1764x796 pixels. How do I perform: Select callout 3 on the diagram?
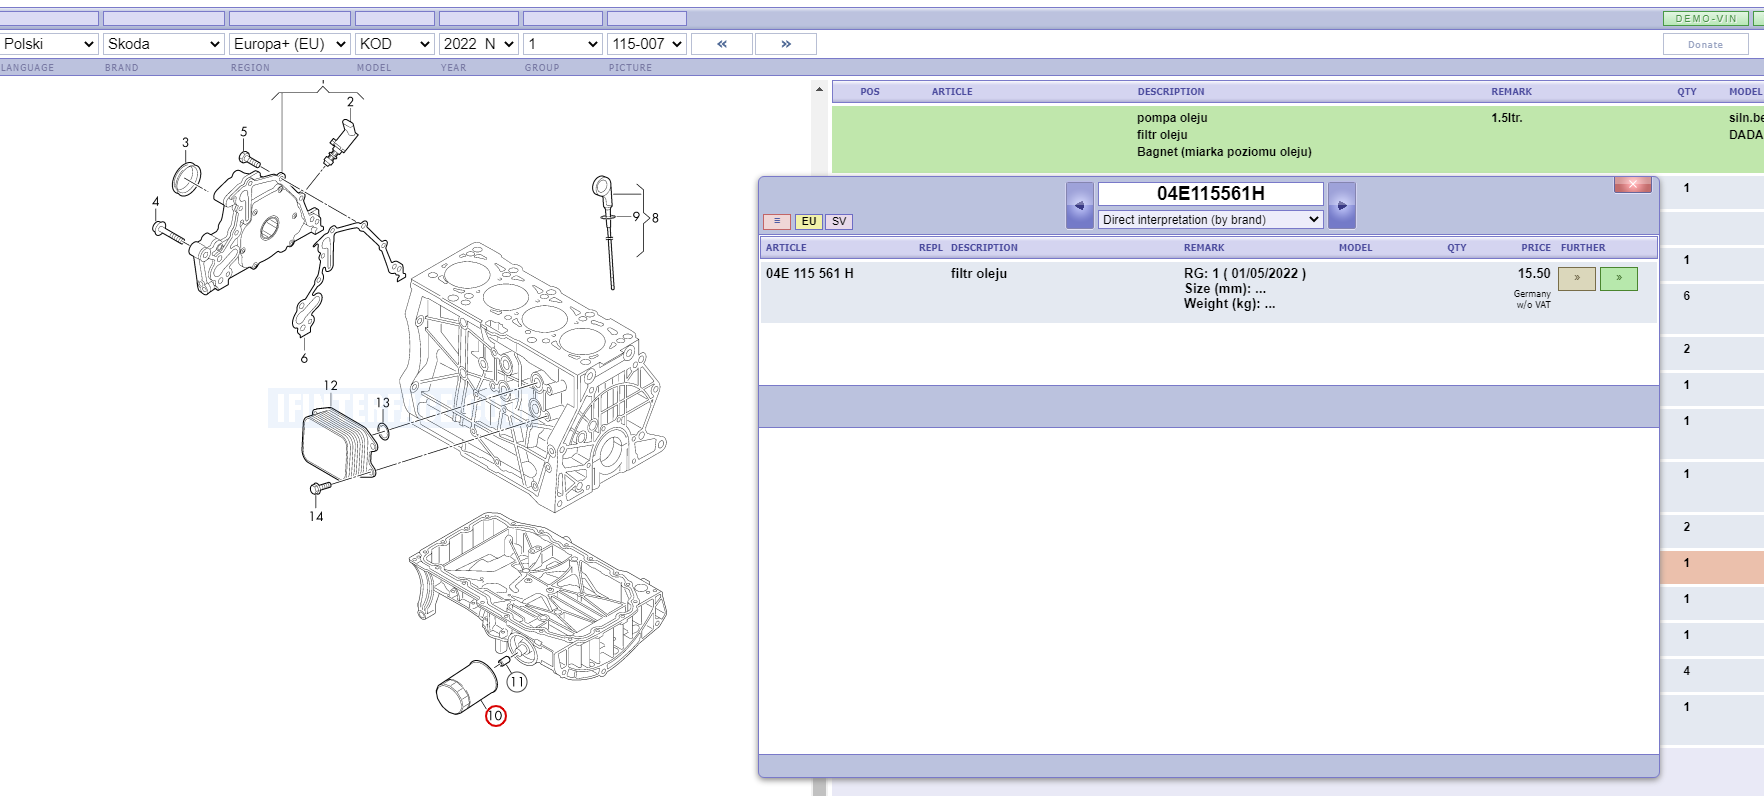(x=185, y=143)
